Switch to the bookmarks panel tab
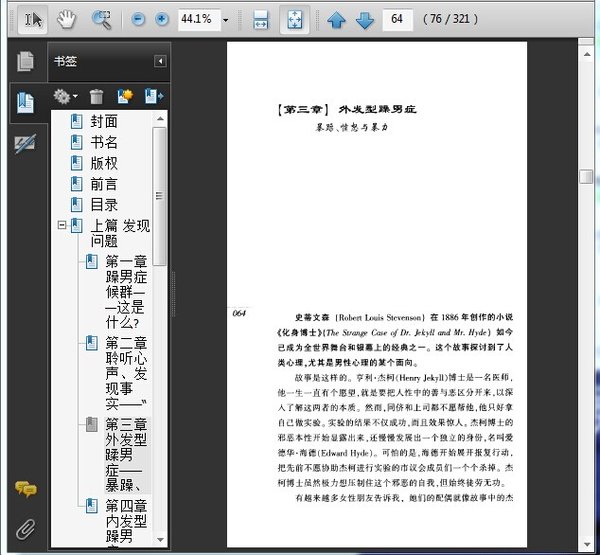600x555 pixels. pos(26,101)
